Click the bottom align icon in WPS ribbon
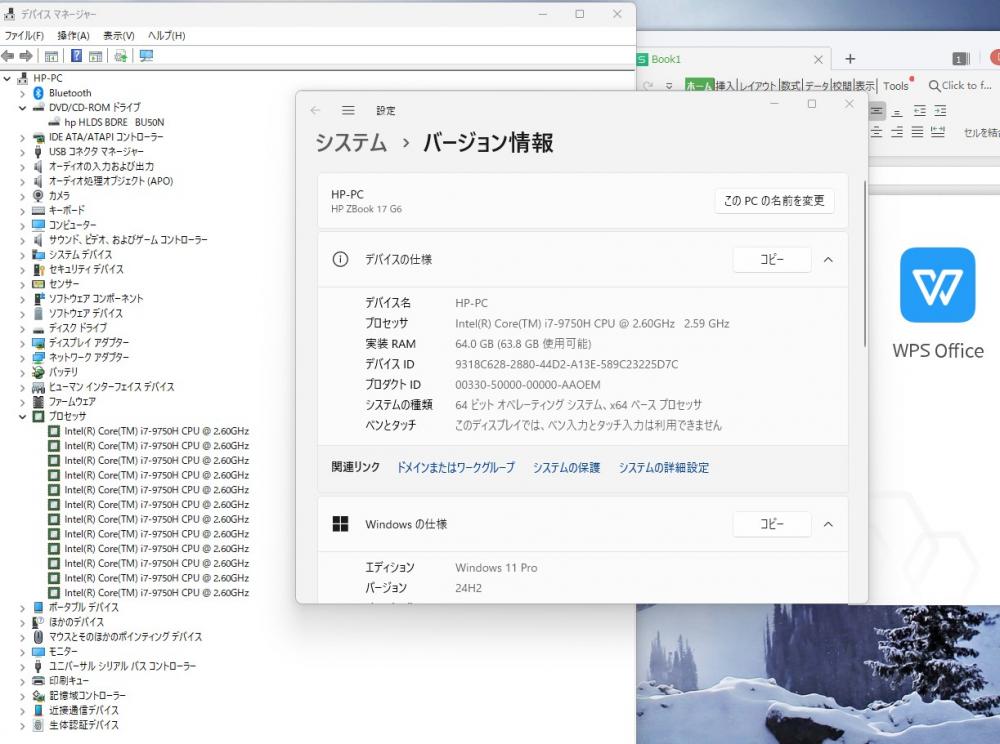 pyautogui.click(x=897, y=112)
